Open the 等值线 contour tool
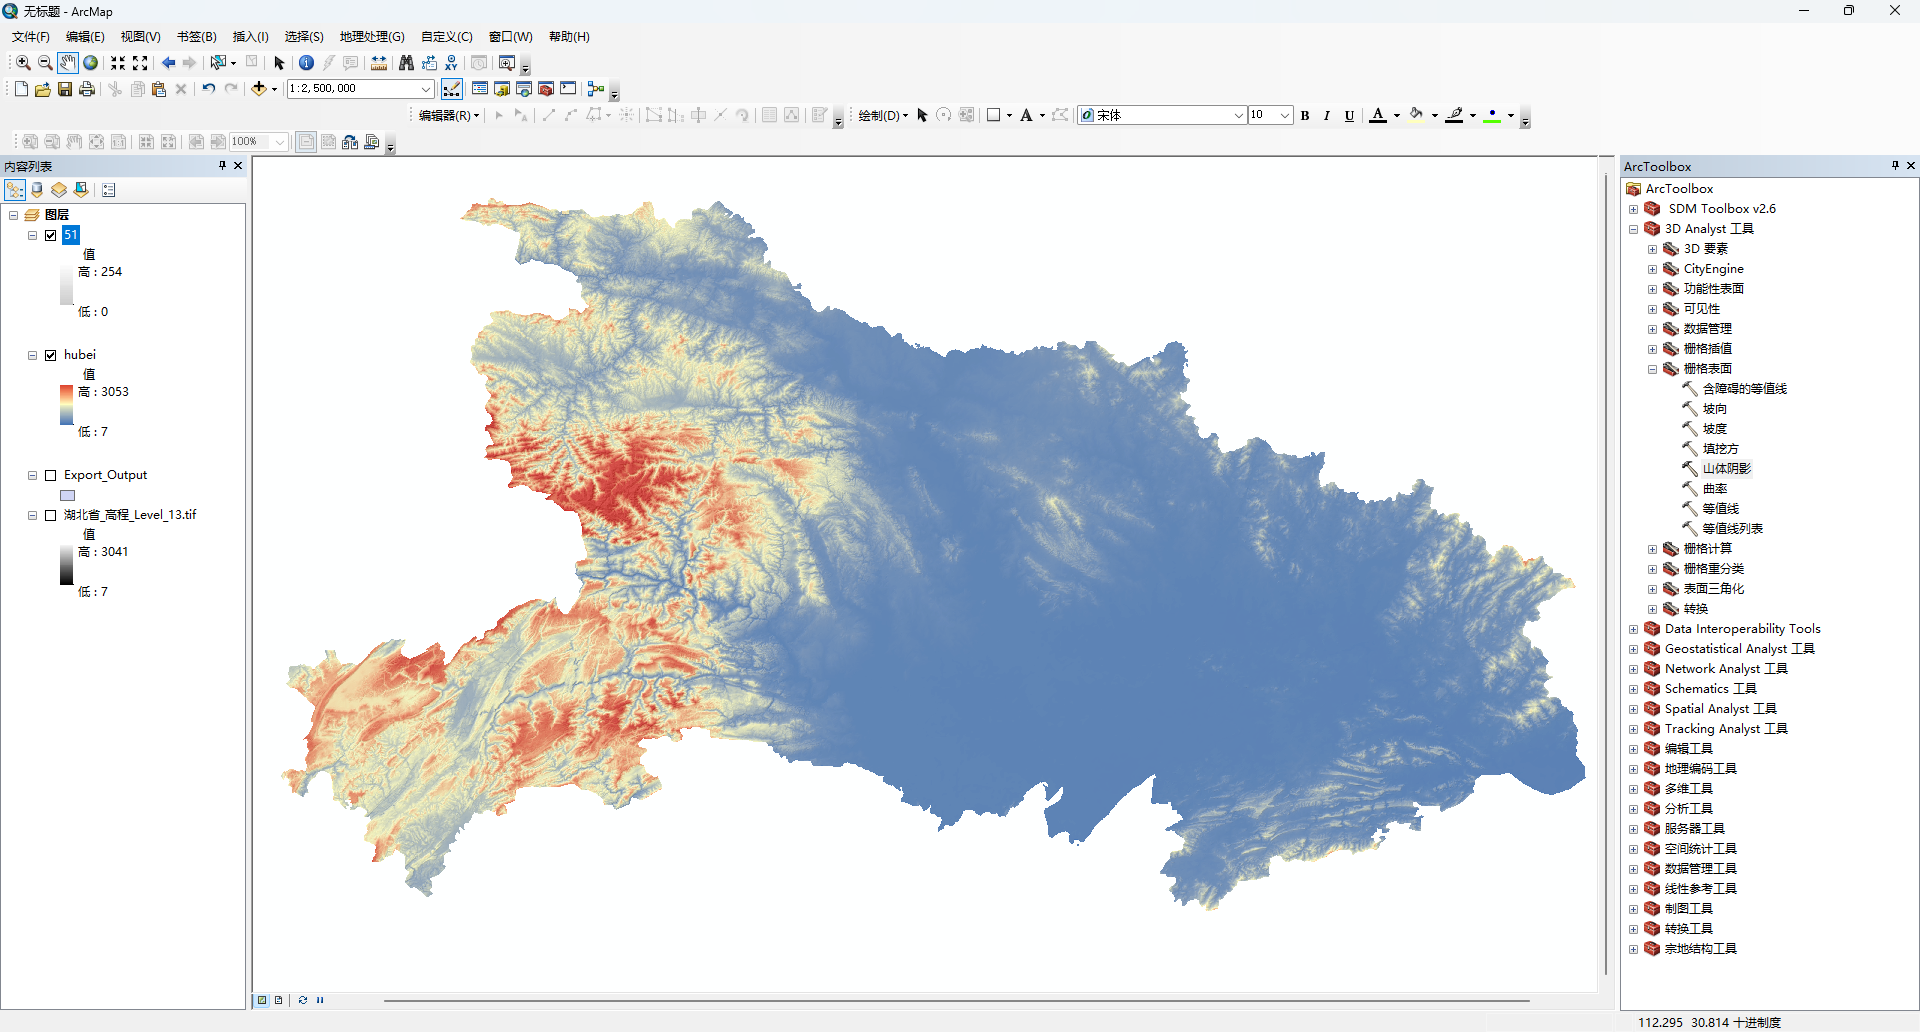Screen dimensions: 1920x1032 pyautogui.click(x=1721, y=509)
